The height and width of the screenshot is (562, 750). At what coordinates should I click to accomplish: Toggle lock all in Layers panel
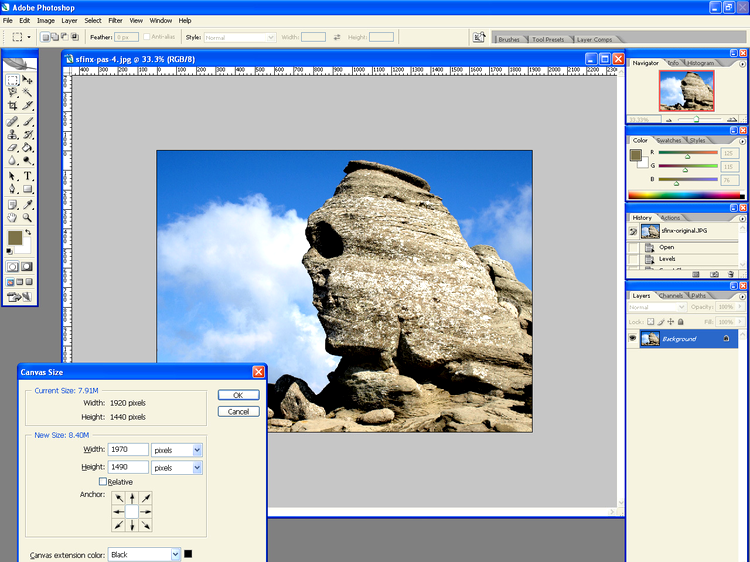pyautogui.click(x=681, y=322)
